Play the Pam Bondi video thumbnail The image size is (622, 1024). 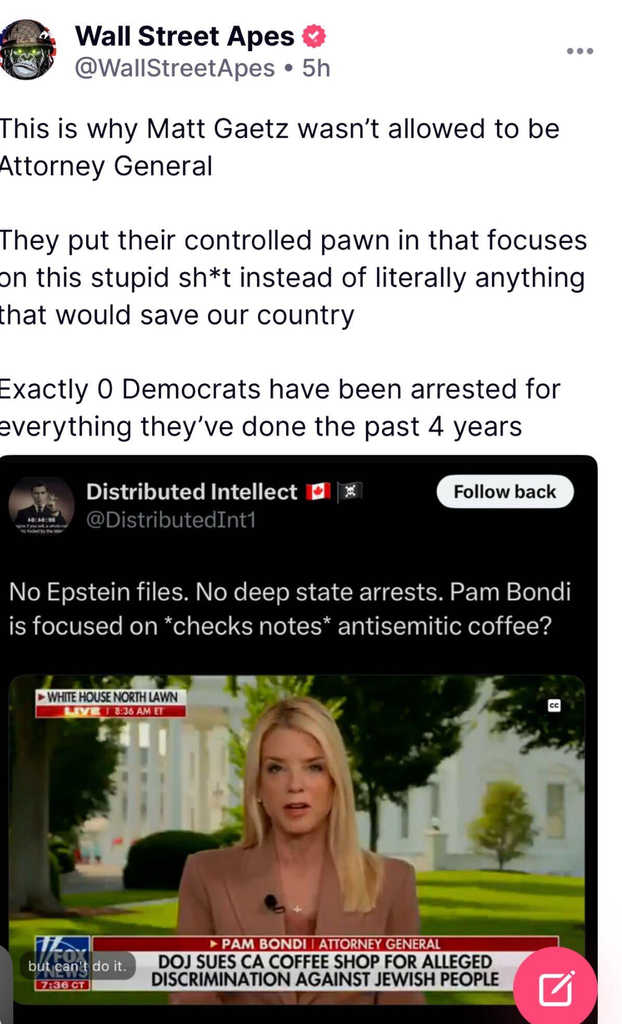297,839
